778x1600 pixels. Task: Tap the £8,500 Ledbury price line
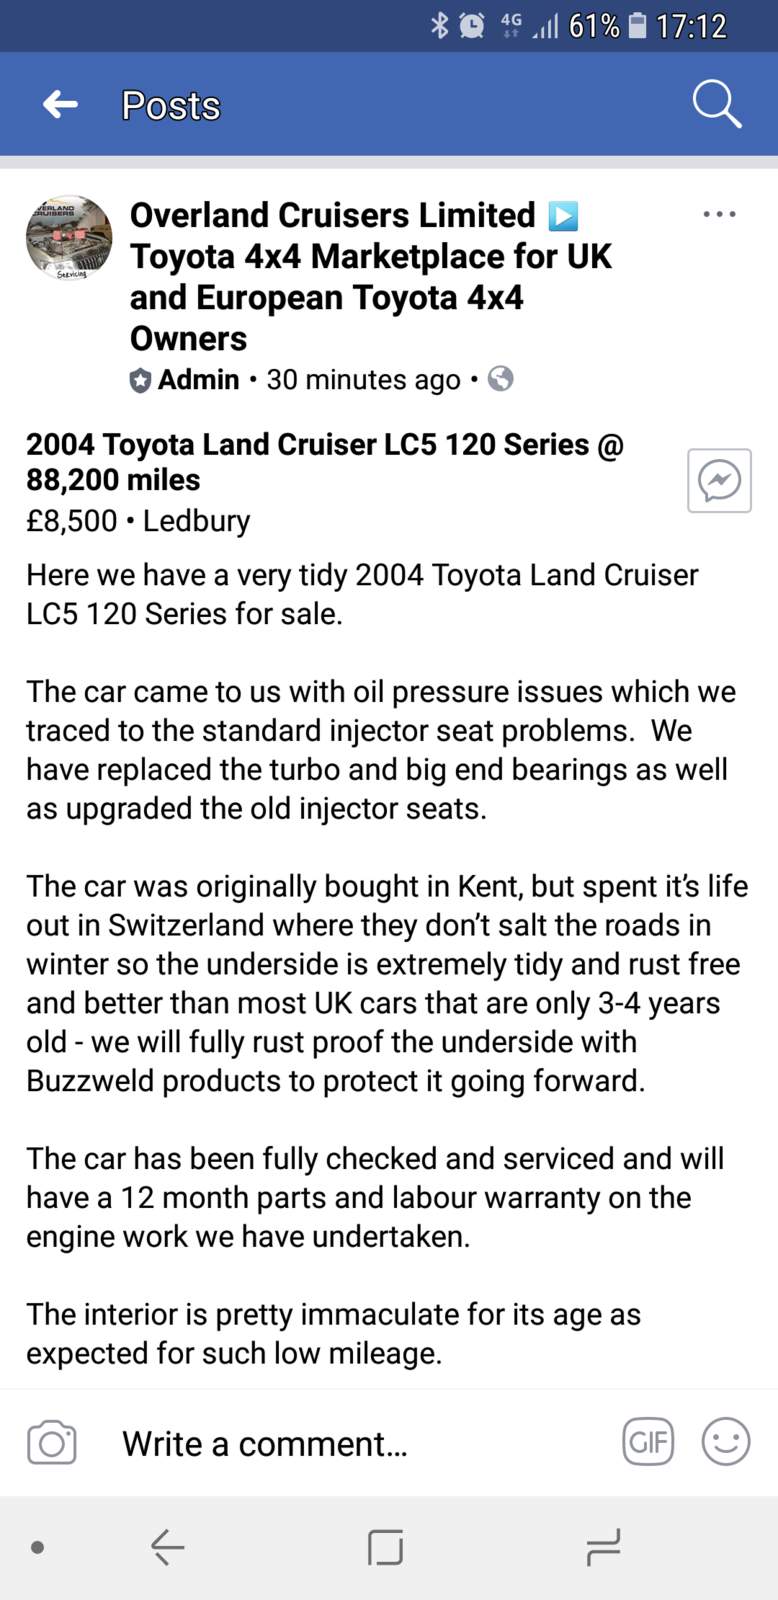(x=138, y=521)
